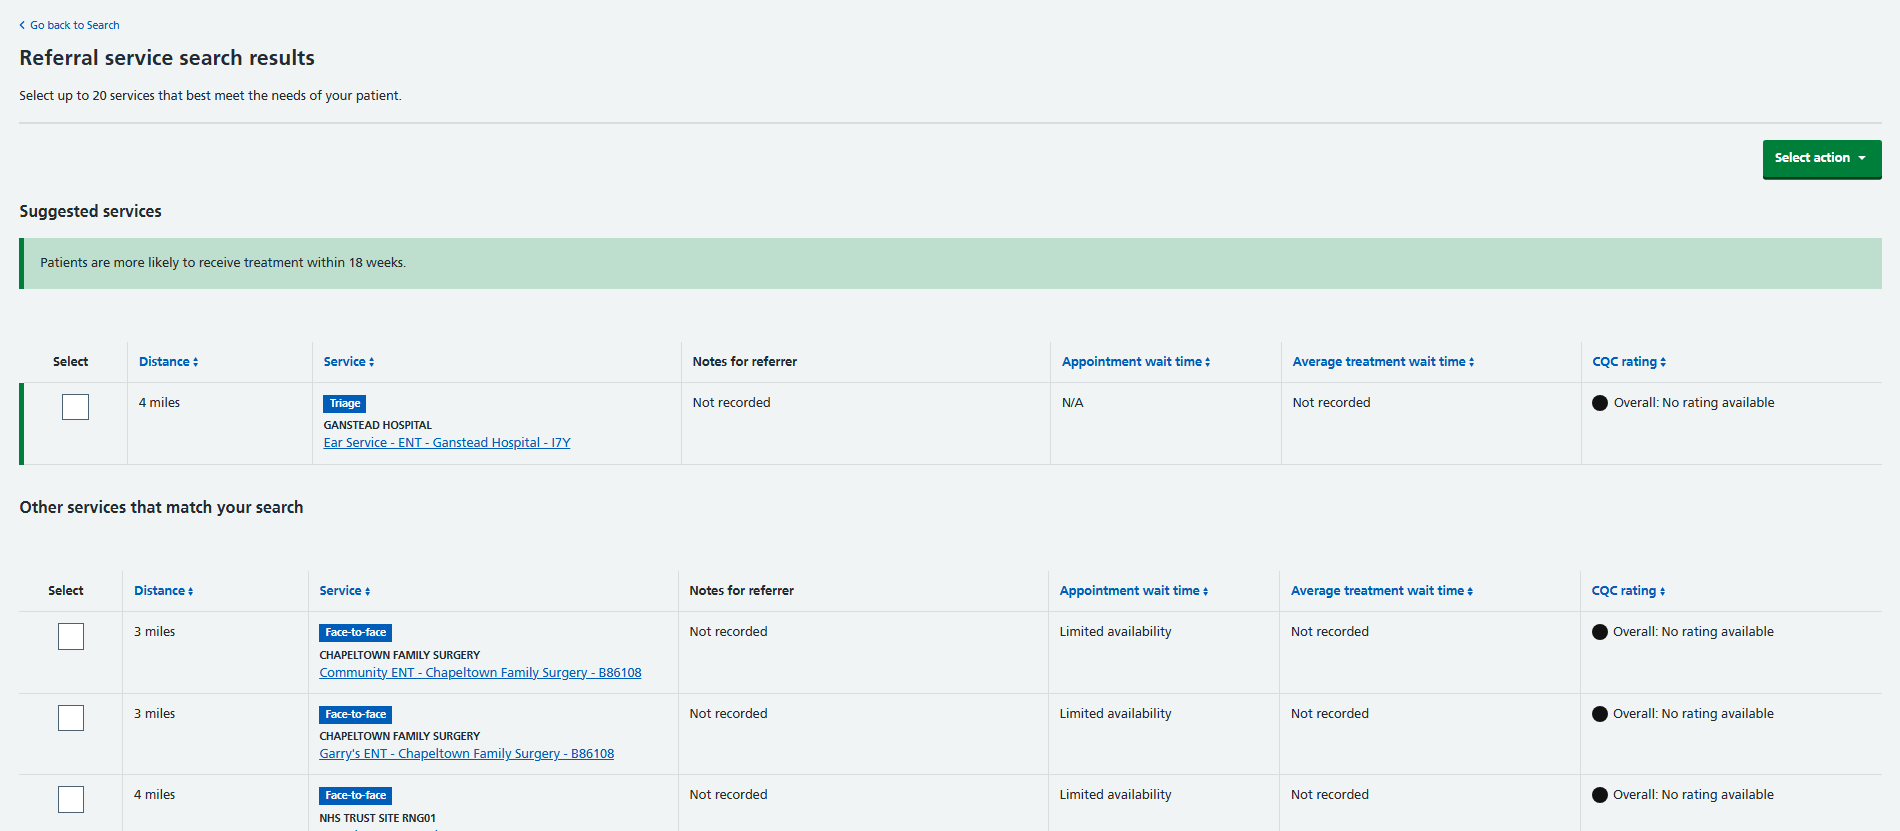This screenshot has width=1900, height=831.
Task: Open Garry's ENT - Chapeltown Family Surgery link
Action: coord(466,754)
